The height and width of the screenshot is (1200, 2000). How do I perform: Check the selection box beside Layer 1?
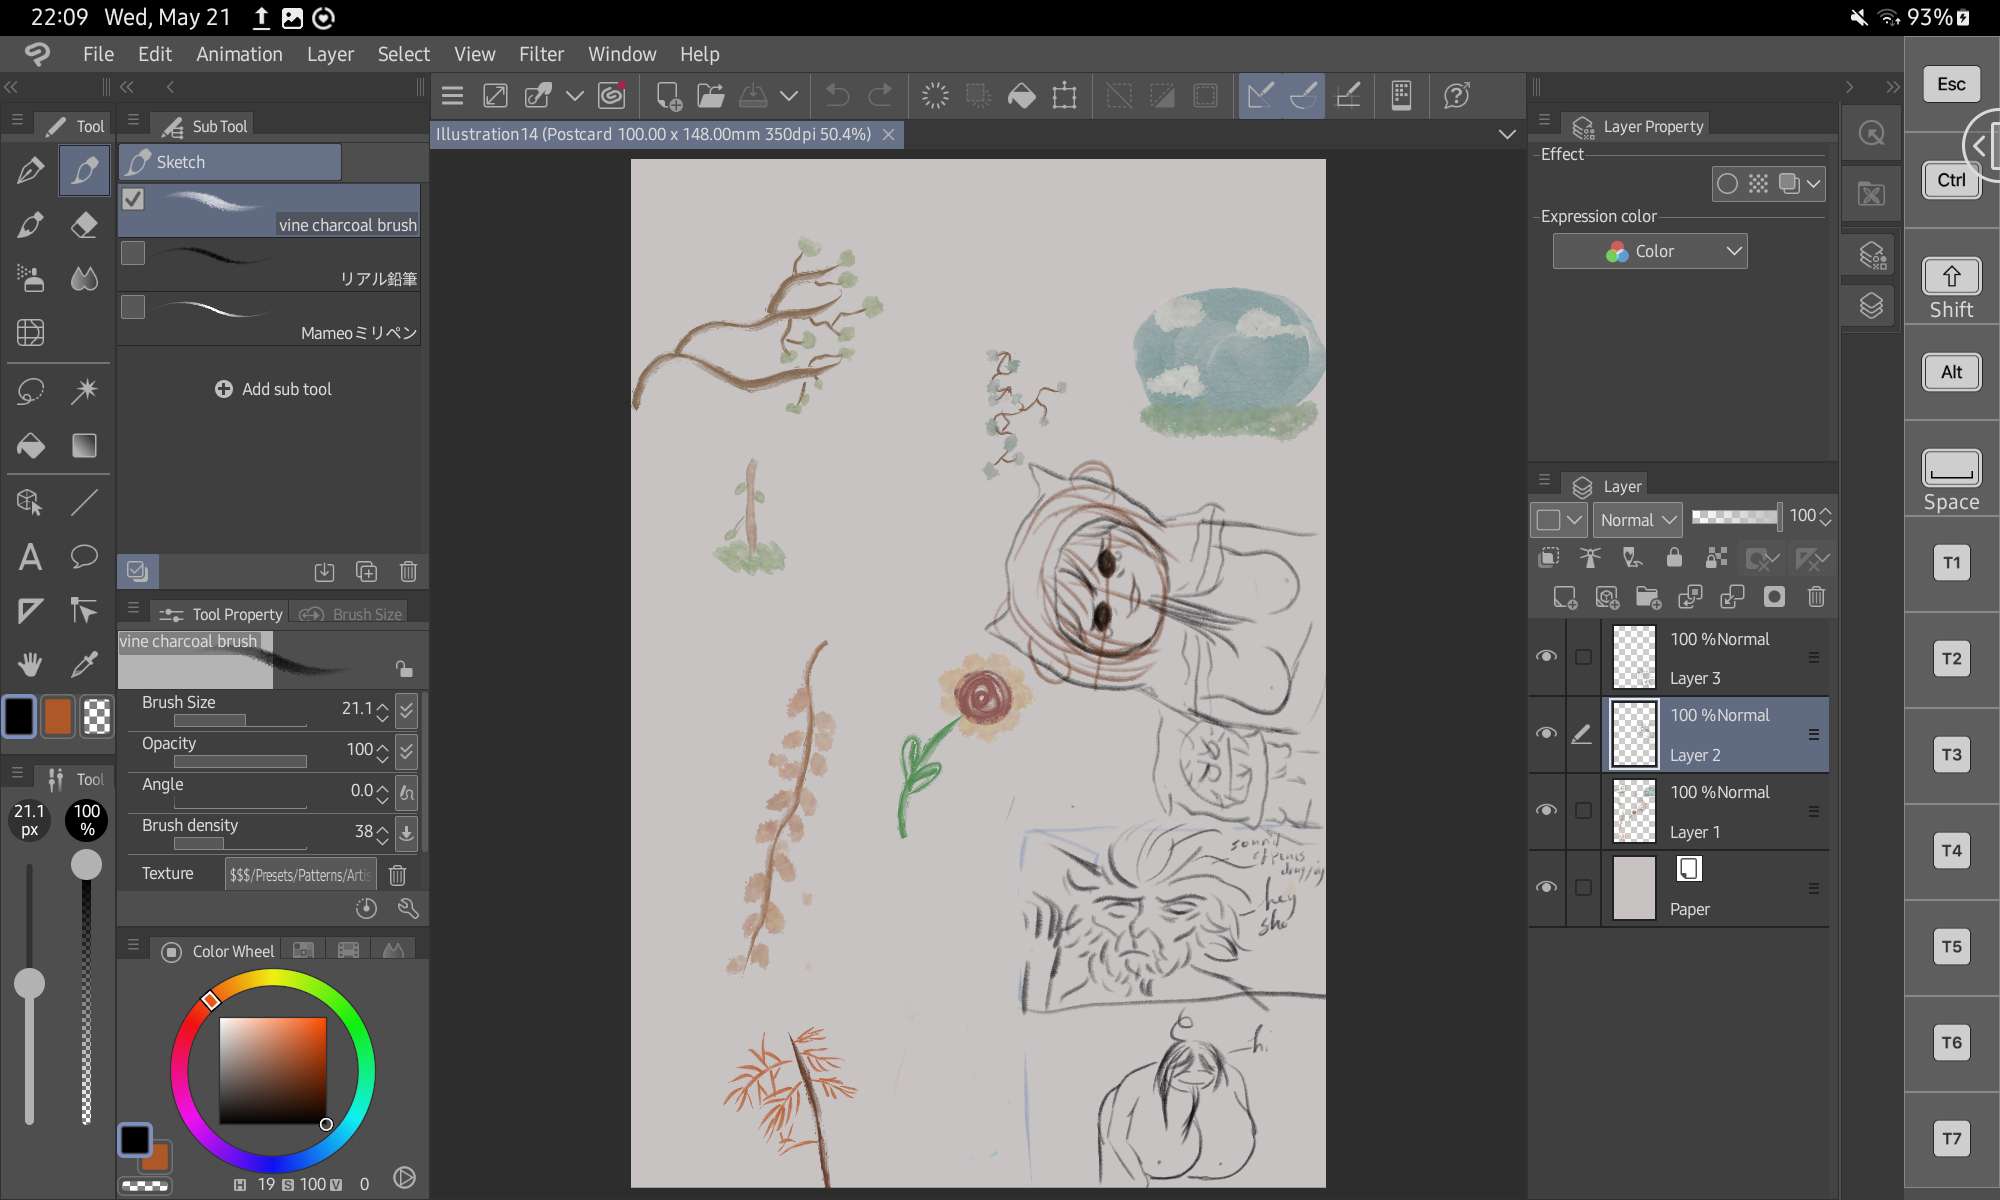(x=1583, y=810)
